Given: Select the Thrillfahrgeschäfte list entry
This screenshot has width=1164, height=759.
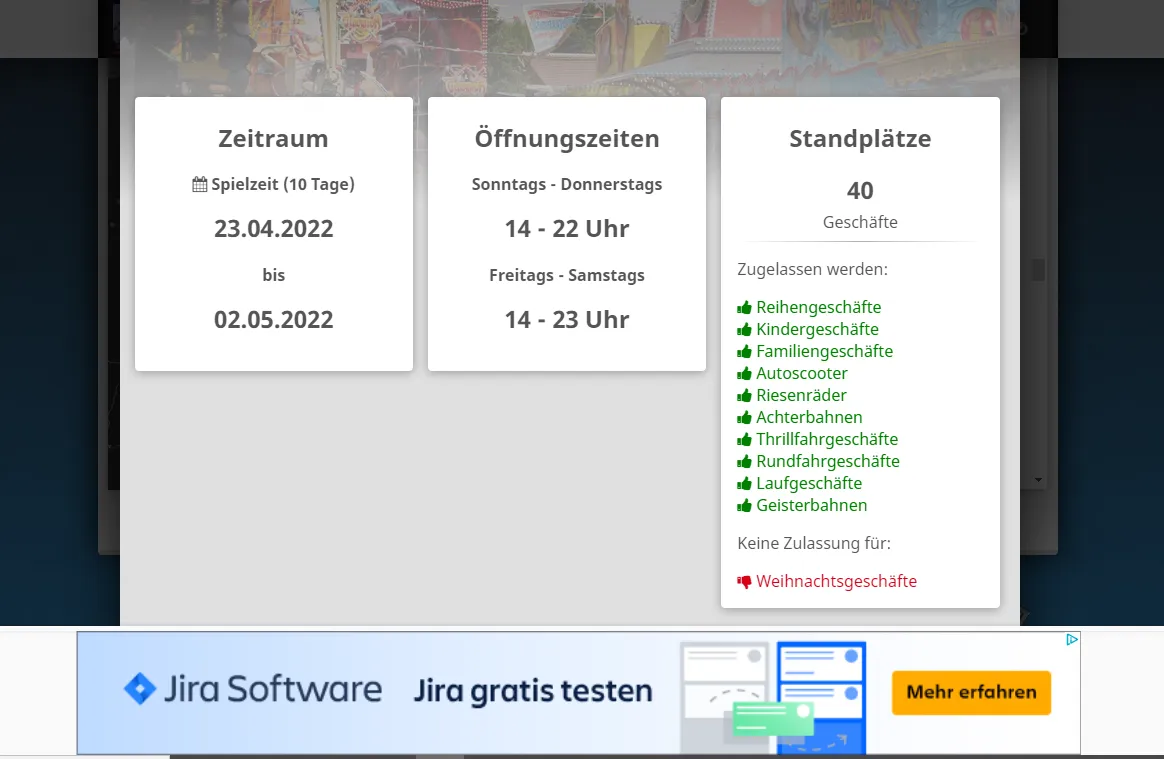Looking at the screenshot, I should click(826, 440).
